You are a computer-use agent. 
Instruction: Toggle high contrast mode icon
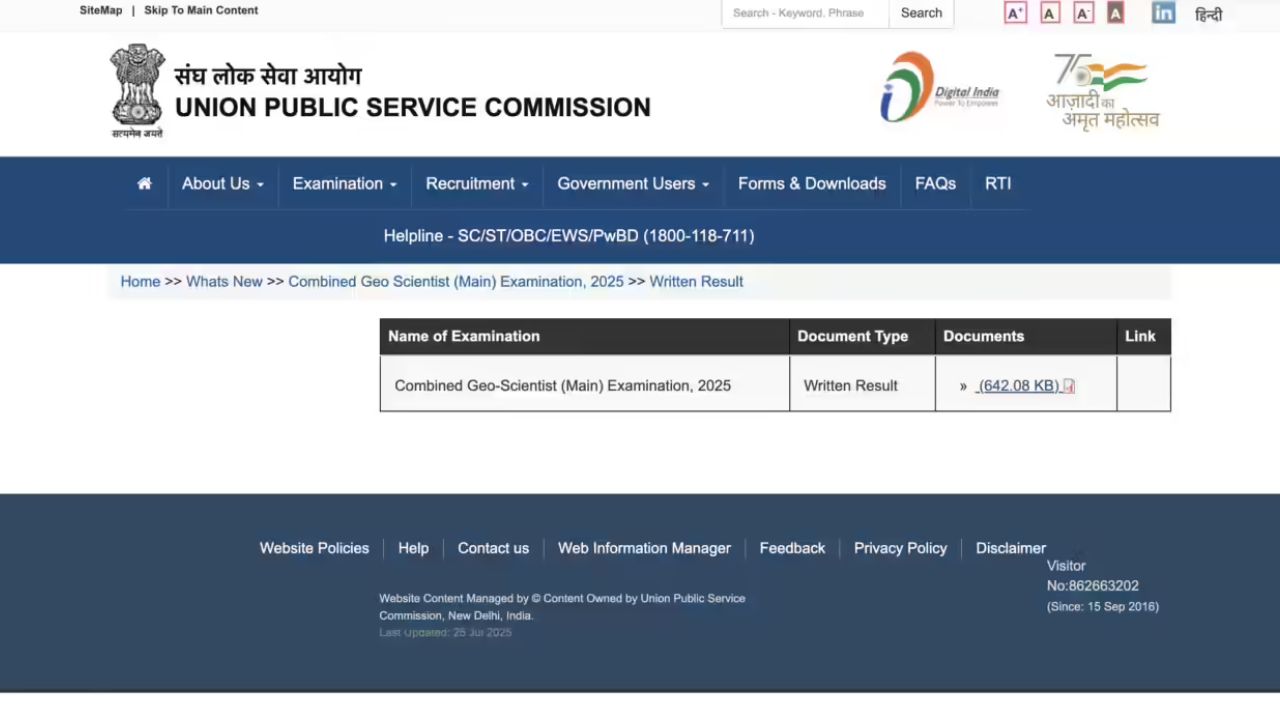coord(1115,13)
